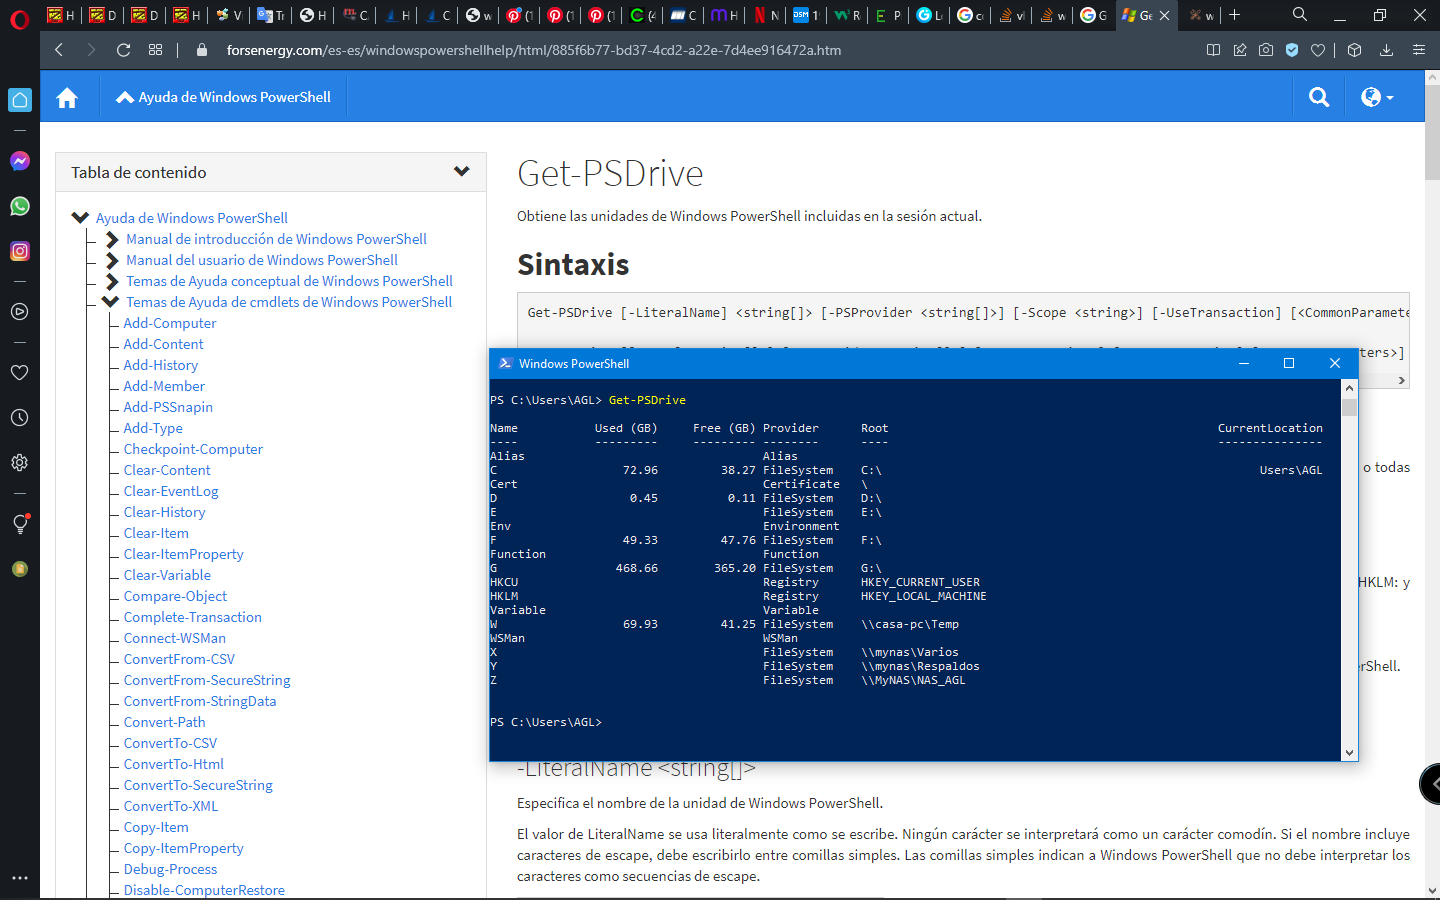Collapse Temas de Ayuda de cmdlets node arrow

point(111,302)
